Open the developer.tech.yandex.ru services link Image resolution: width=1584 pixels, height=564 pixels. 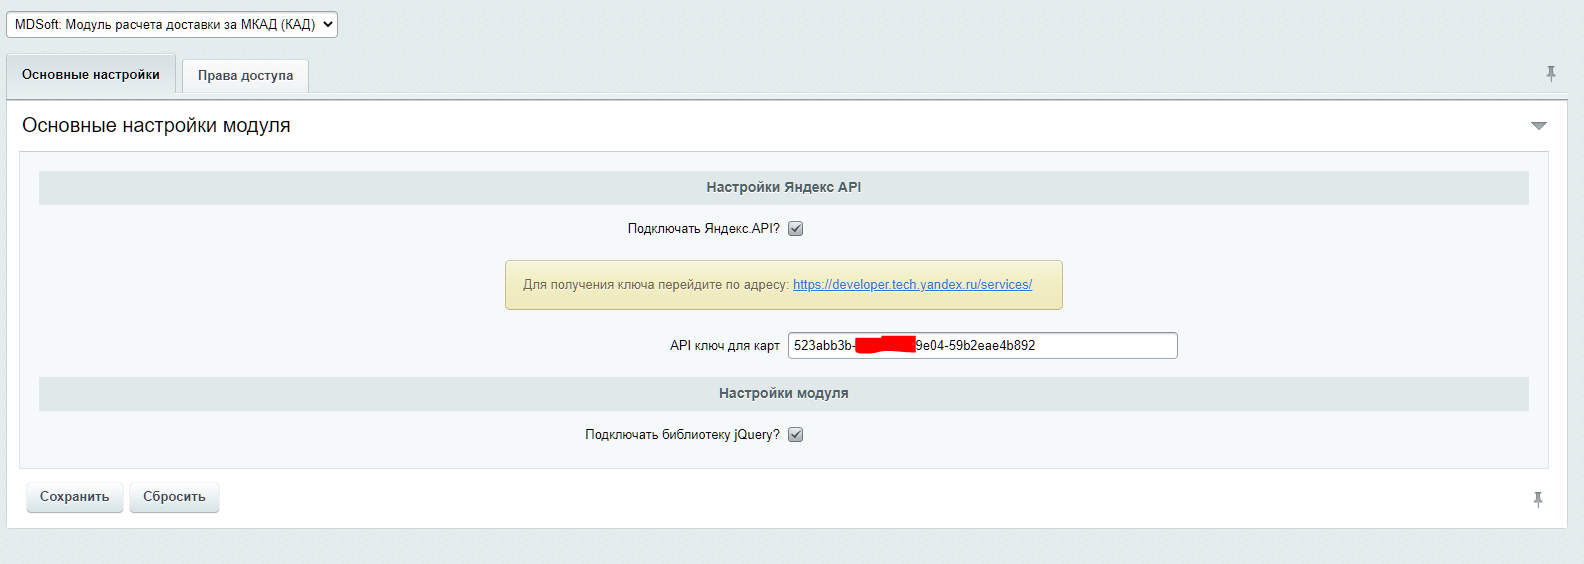click(912, 285)
